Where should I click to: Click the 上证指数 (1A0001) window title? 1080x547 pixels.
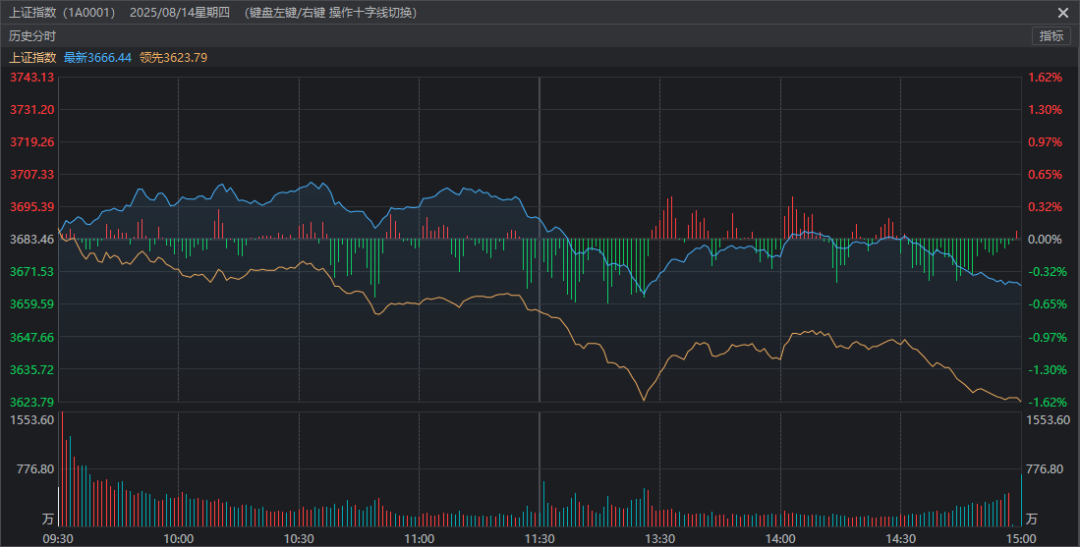(62, 12)
